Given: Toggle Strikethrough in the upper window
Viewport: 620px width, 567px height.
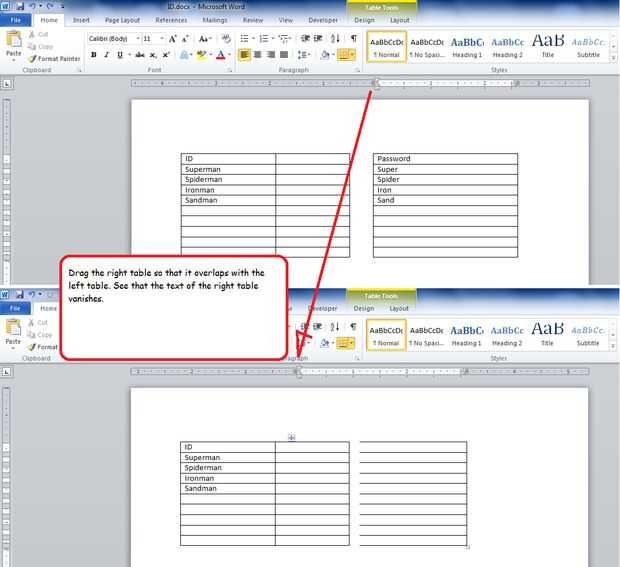Looking at the screenshot, I should 140,55.
